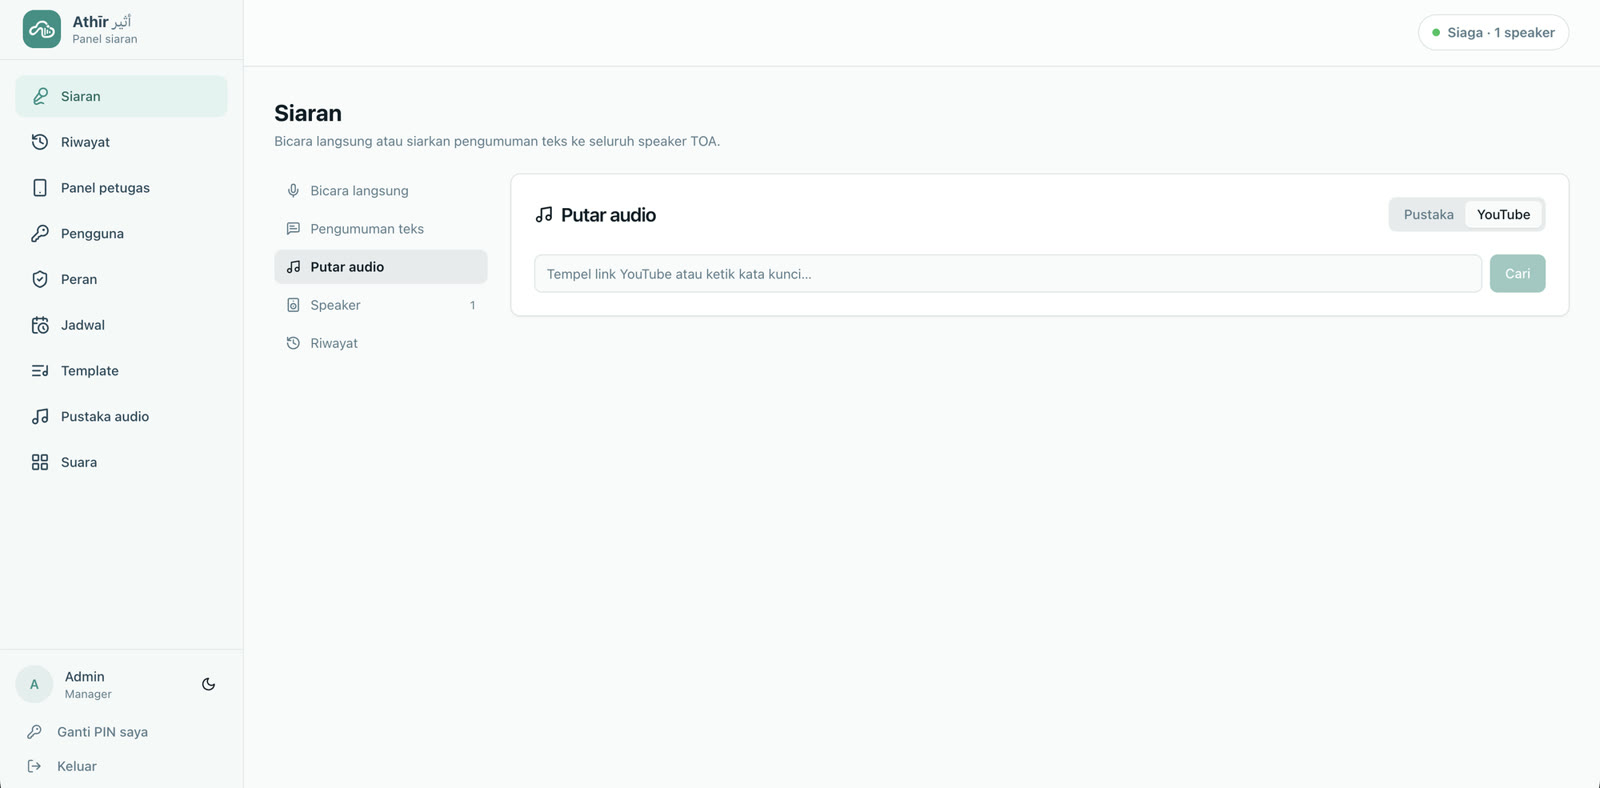Switch to the Pustaka tab
The width and height of the screenshot is (1600, 788).
(1428, 214)
